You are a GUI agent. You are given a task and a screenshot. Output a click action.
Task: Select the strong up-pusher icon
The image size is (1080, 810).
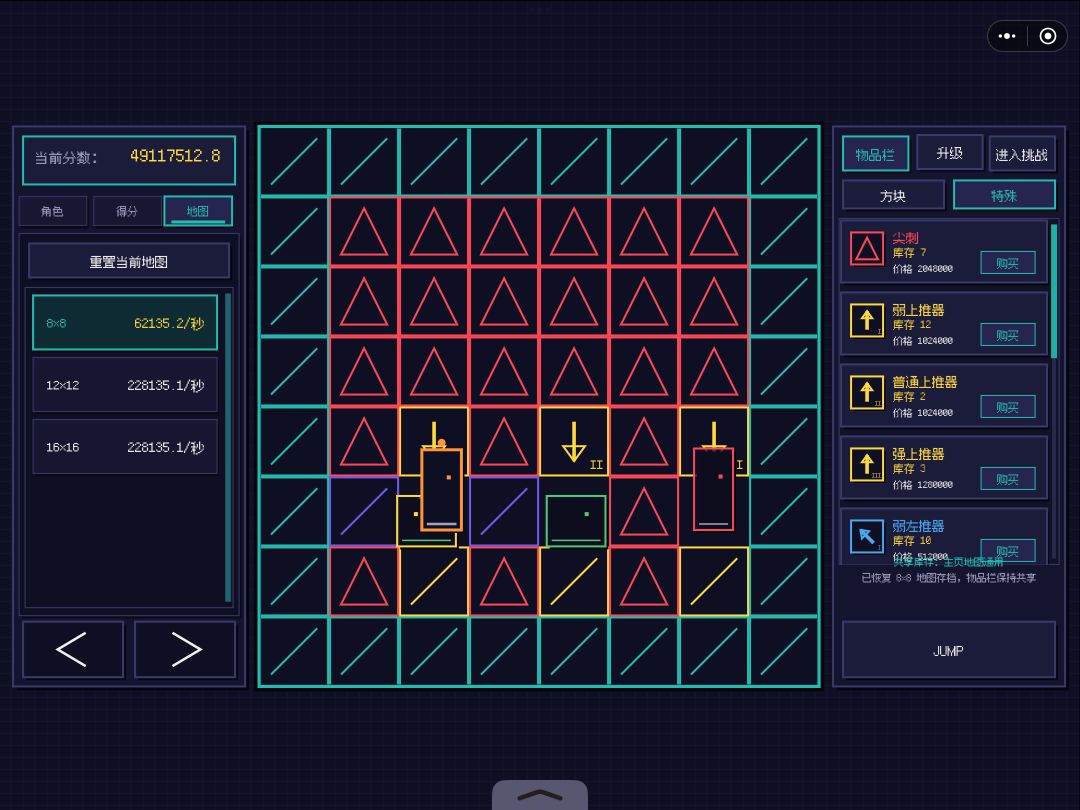click(866, 465)
